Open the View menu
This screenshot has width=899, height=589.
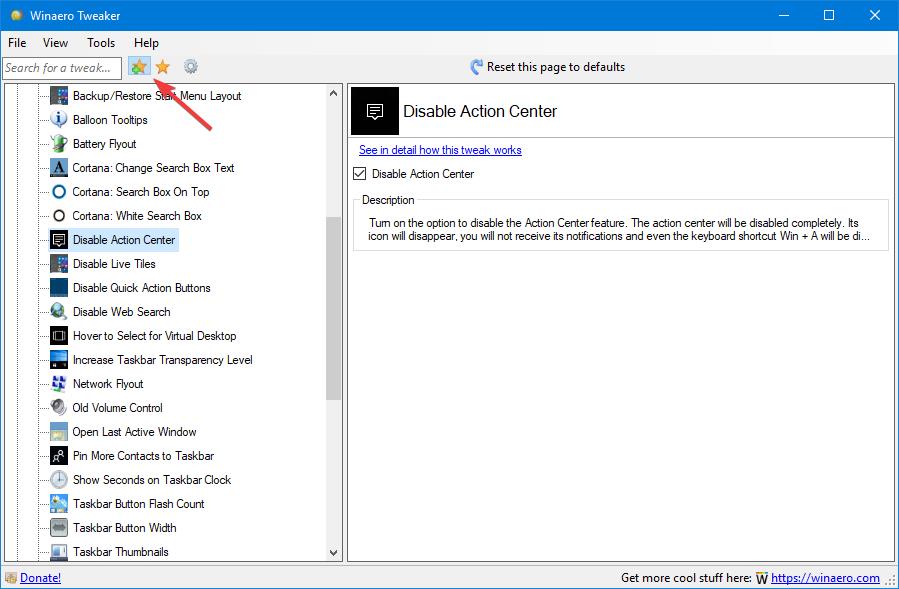(x=56, y=42)
